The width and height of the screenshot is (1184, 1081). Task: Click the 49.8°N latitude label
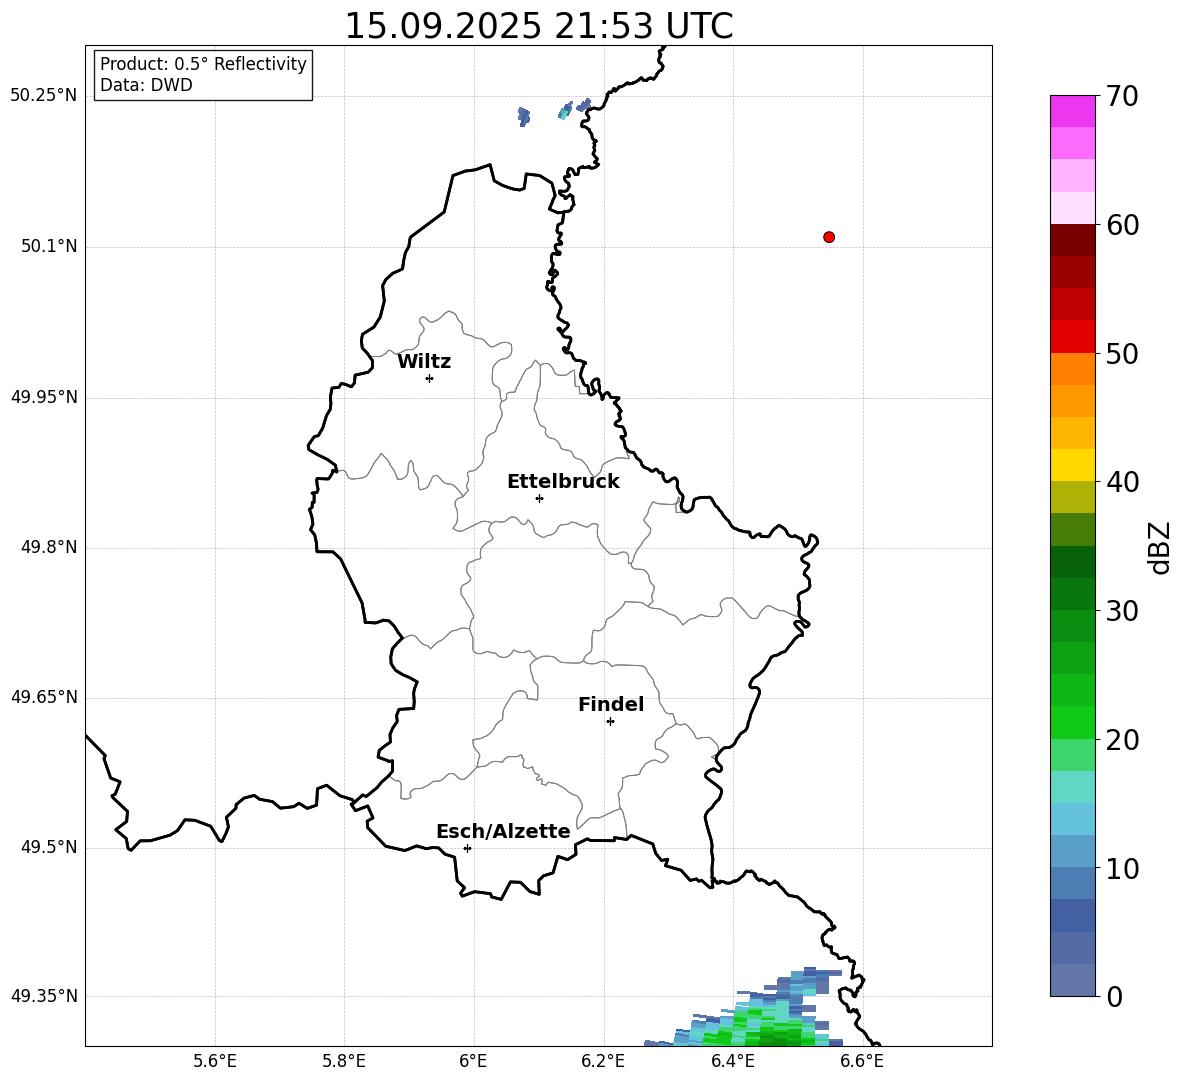48,547
